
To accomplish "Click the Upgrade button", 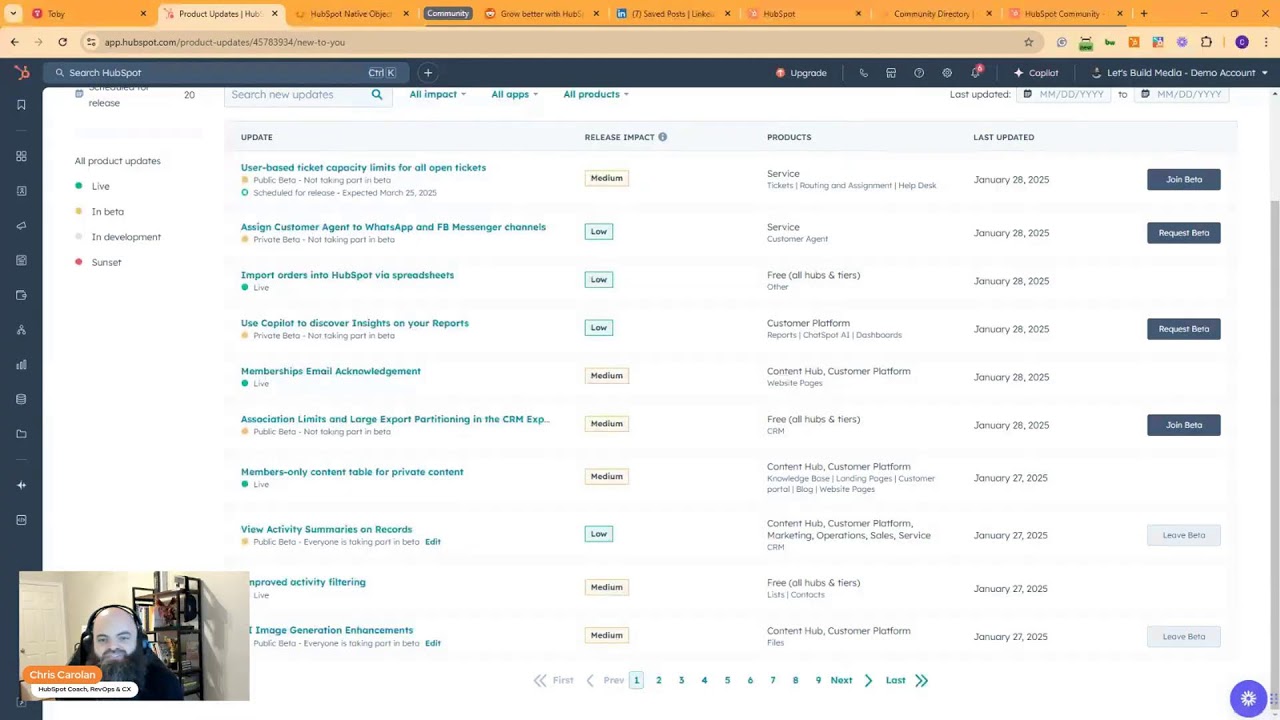I will pyautogui.click(x=801, y=73).
